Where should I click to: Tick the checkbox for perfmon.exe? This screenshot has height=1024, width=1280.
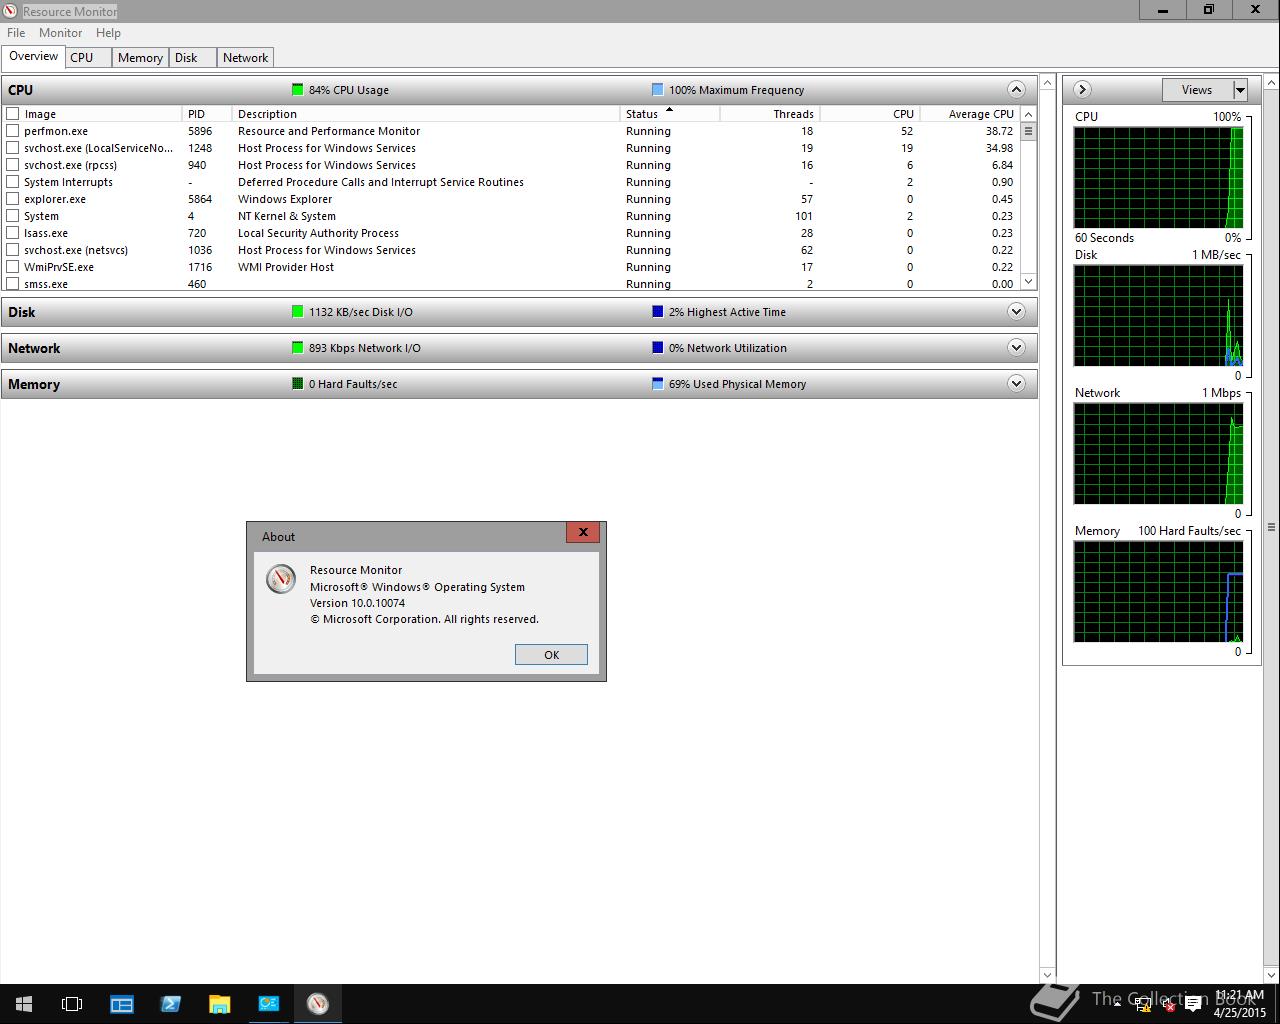tap(13, 131)
